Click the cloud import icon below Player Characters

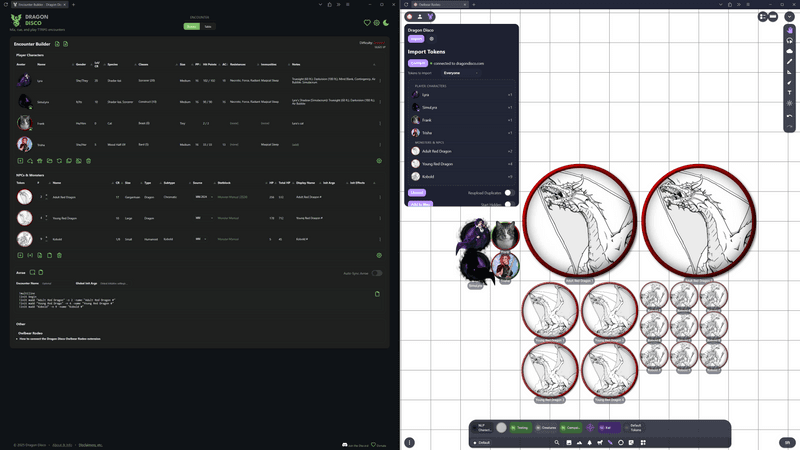[x=30, y=161]
